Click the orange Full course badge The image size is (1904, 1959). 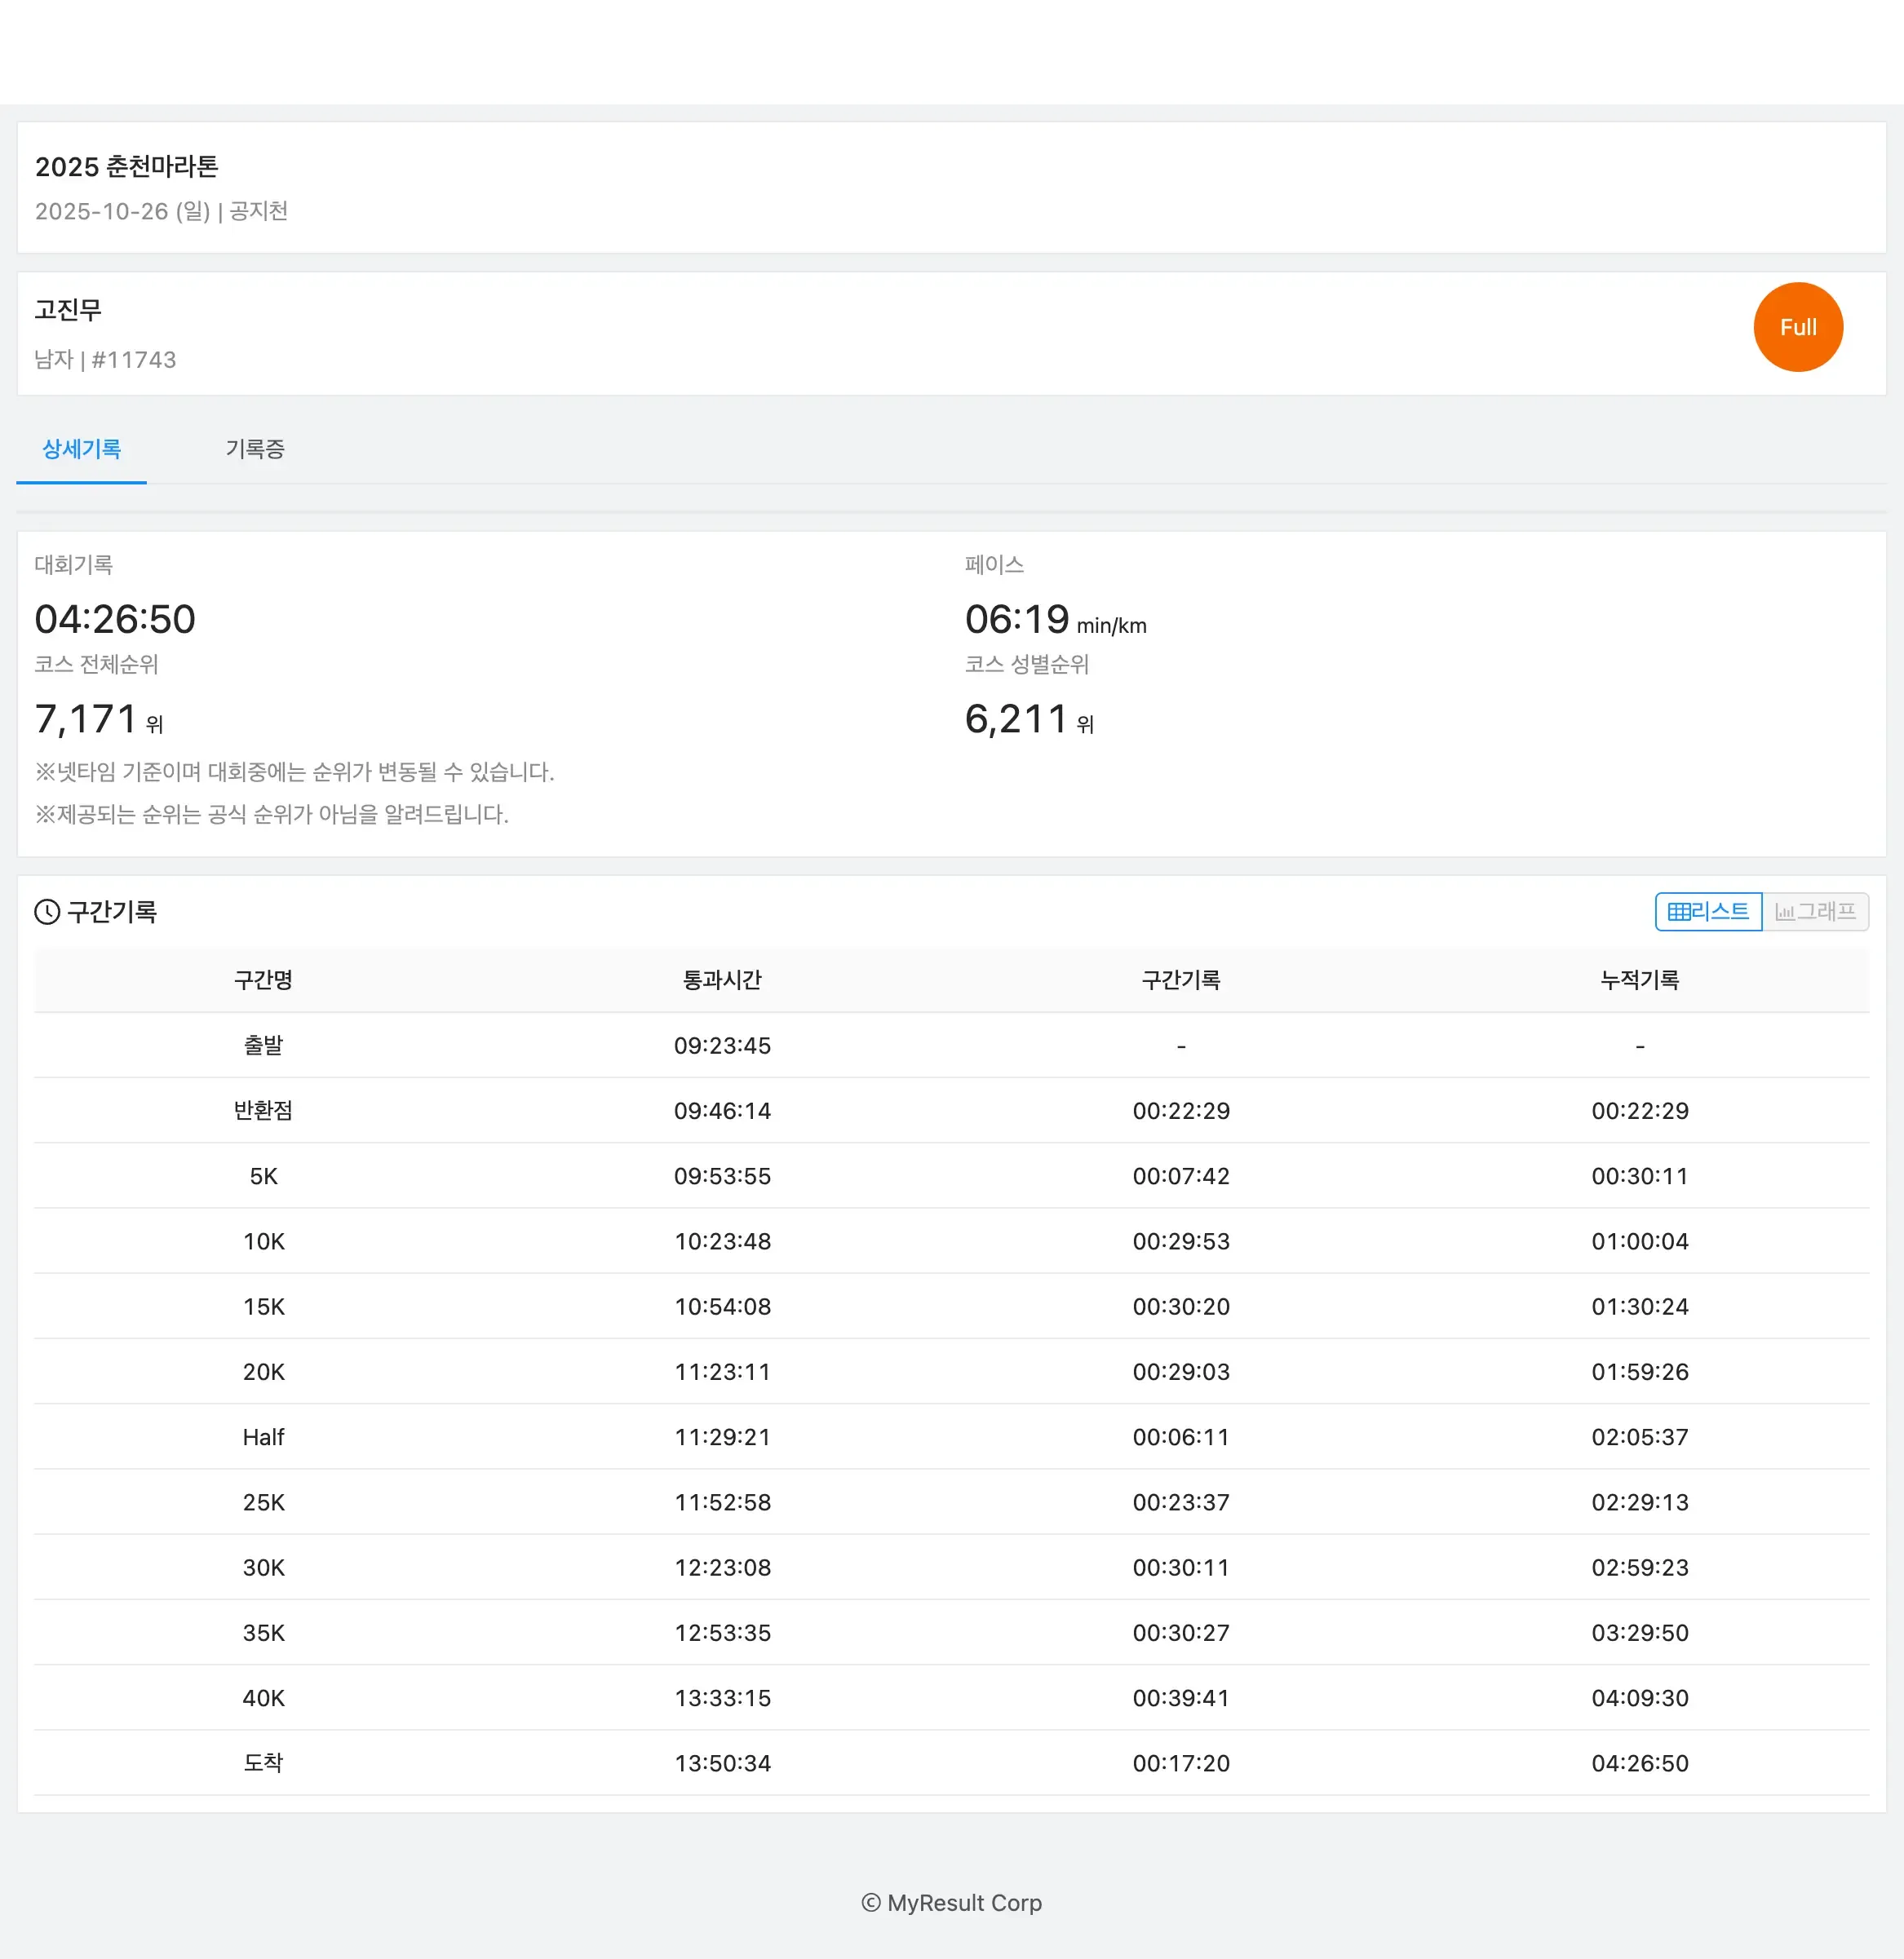pyautogui.click(x=1797, y=326)
